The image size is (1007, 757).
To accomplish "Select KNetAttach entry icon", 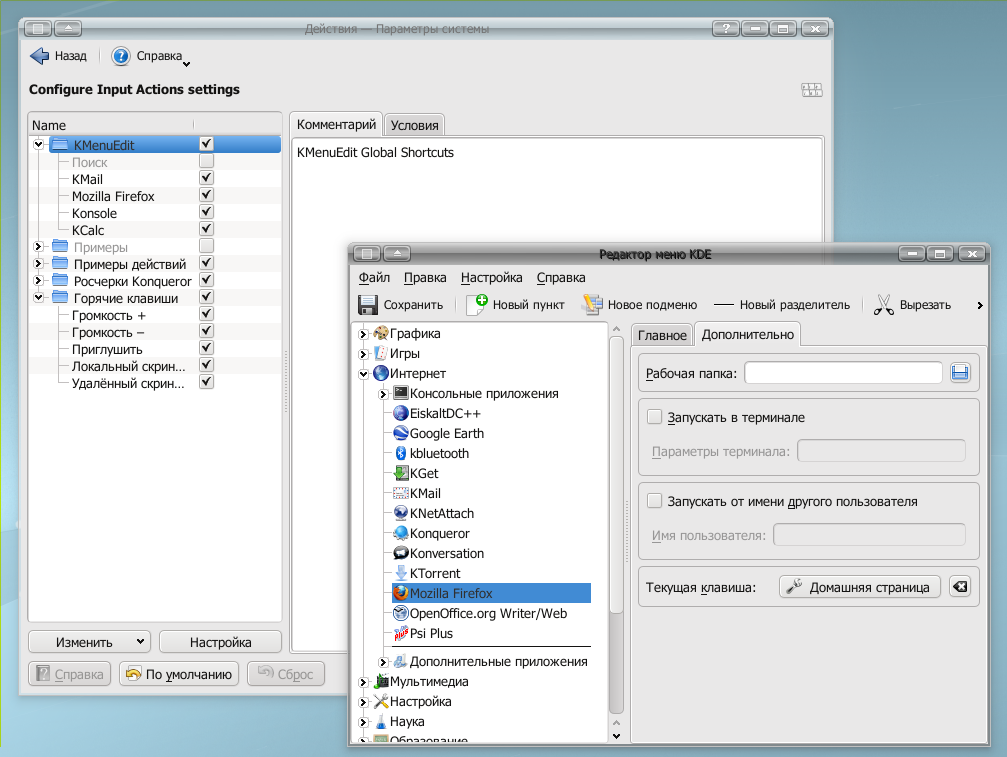I will click(401, 513).
